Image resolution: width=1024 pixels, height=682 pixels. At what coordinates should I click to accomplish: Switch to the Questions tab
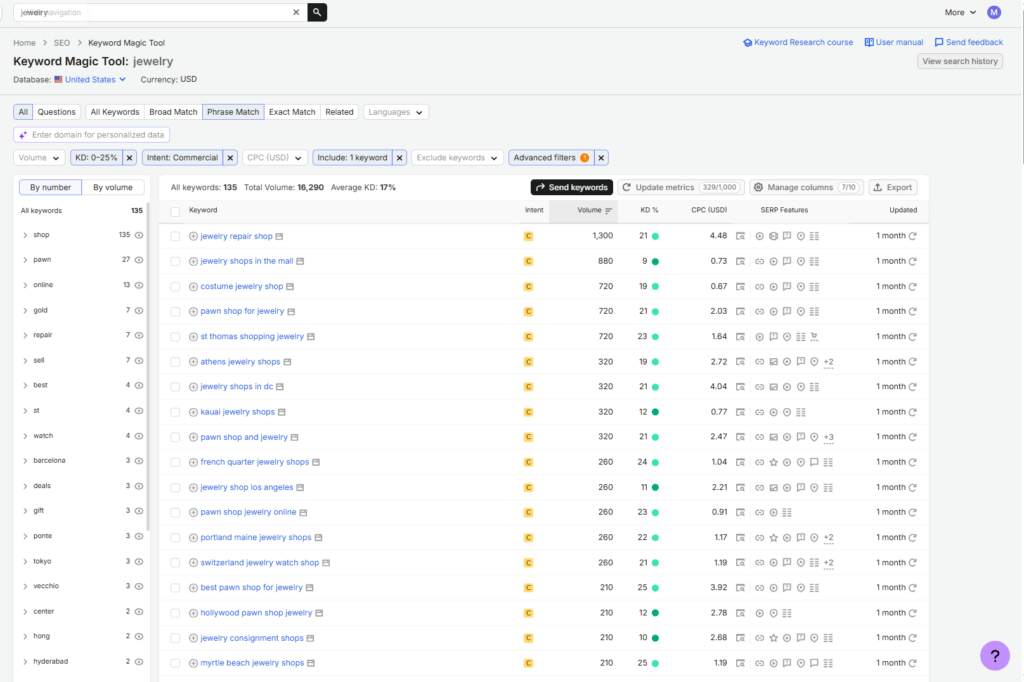56,112
